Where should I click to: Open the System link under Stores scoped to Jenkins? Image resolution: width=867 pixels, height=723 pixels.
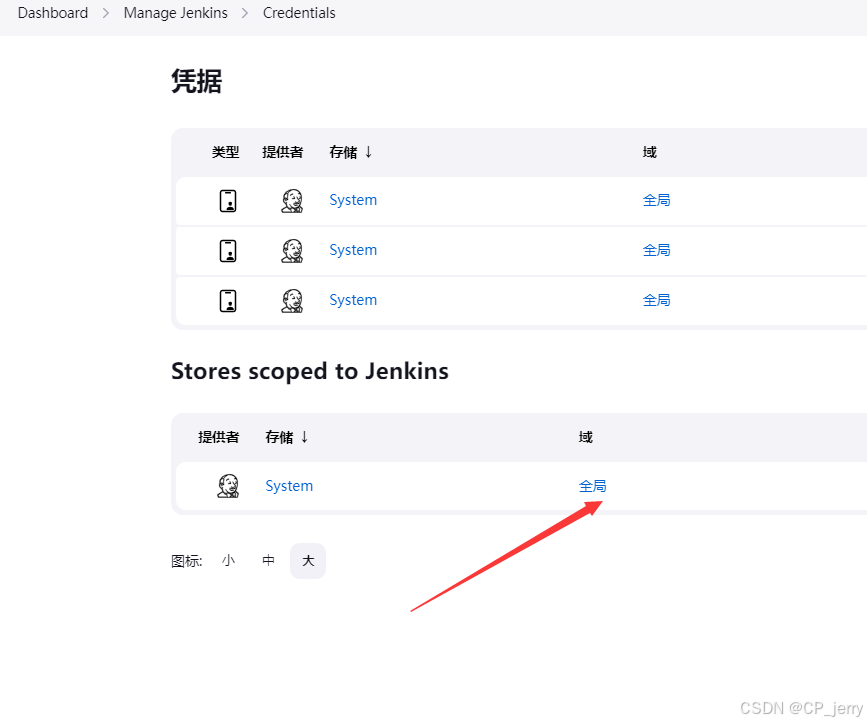pyautogui.click(x=289, y=486)
